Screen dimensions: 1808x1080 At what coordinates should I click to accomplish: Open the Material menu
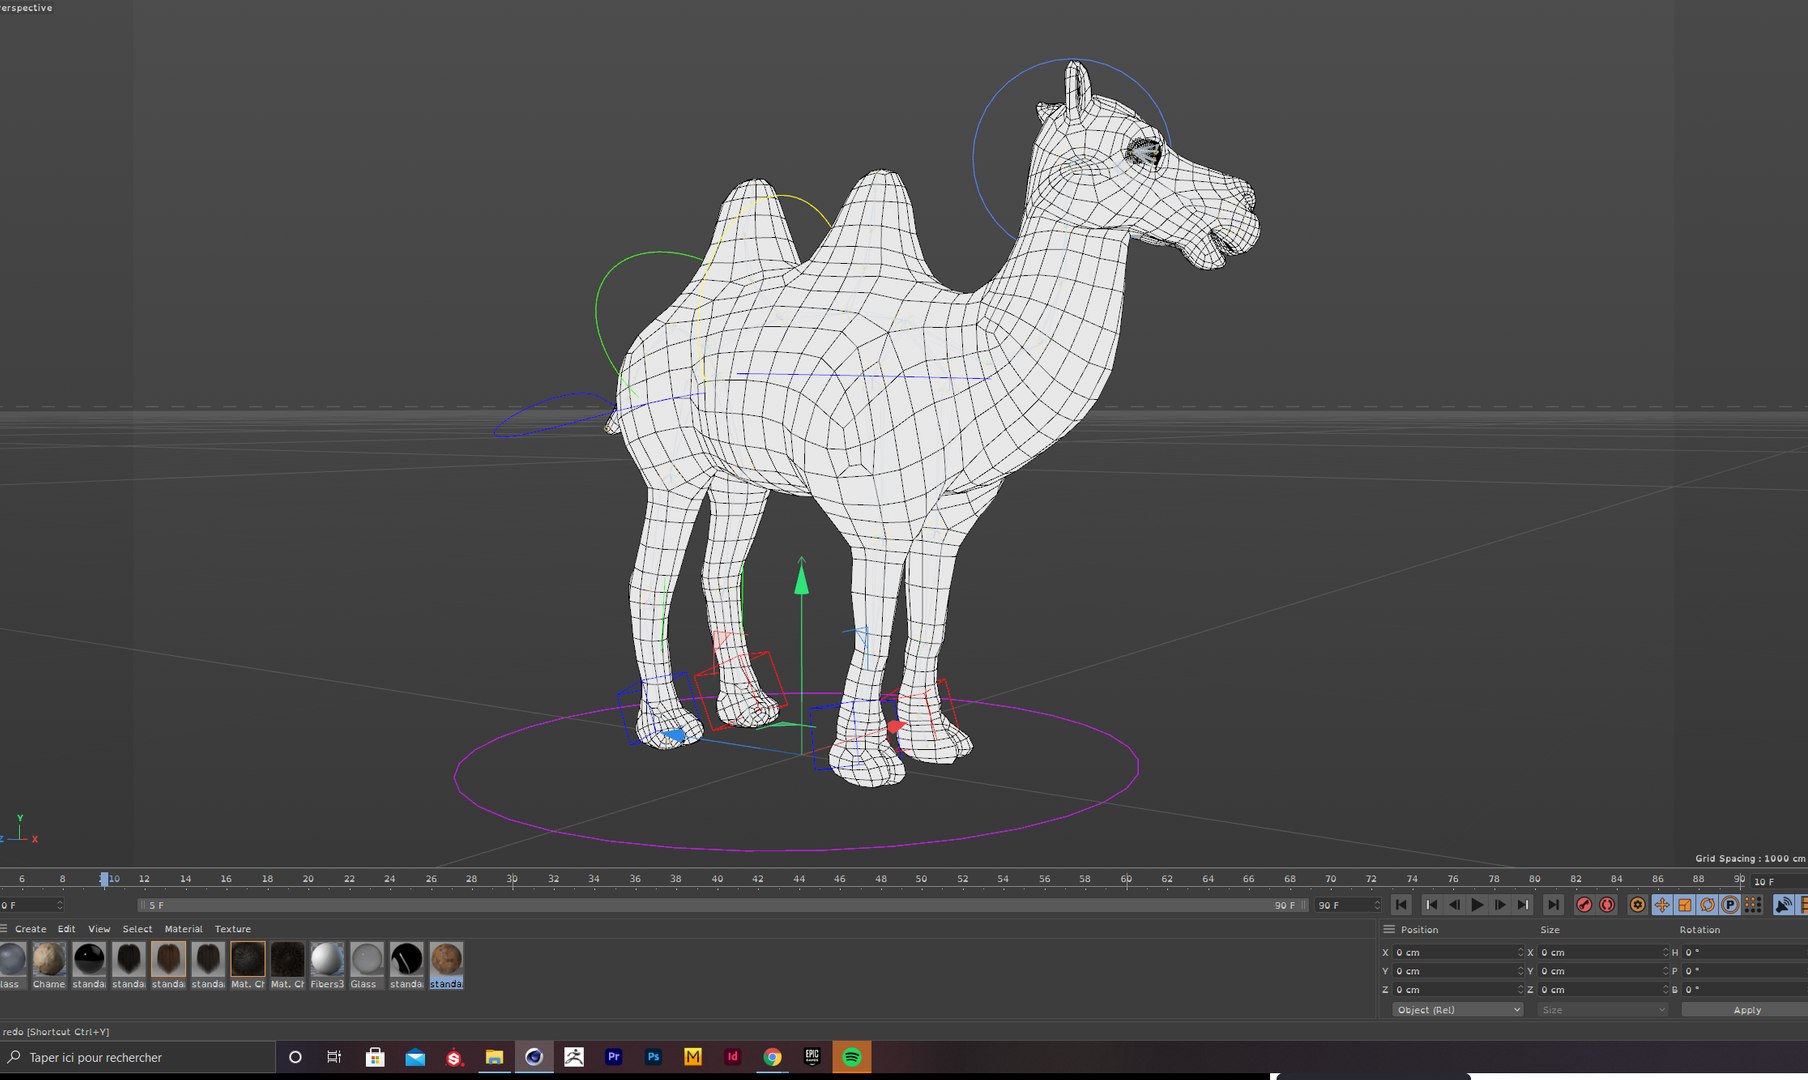(x=183, y=929)
